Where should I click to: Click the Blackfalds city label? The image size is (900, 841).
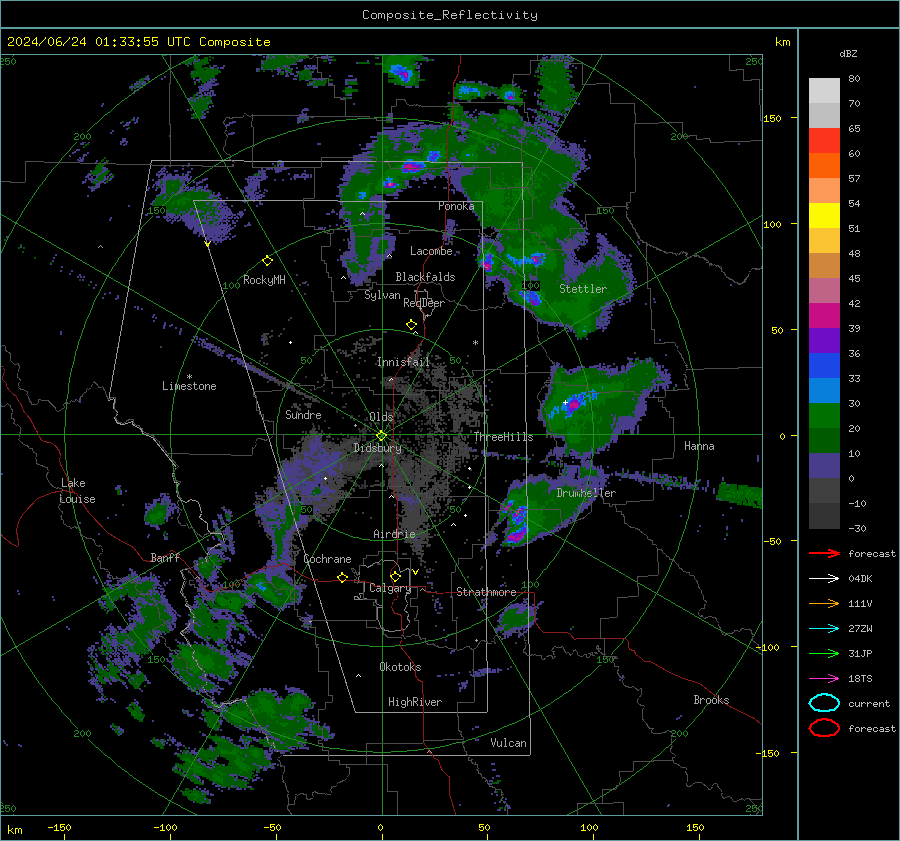point(425,277)
